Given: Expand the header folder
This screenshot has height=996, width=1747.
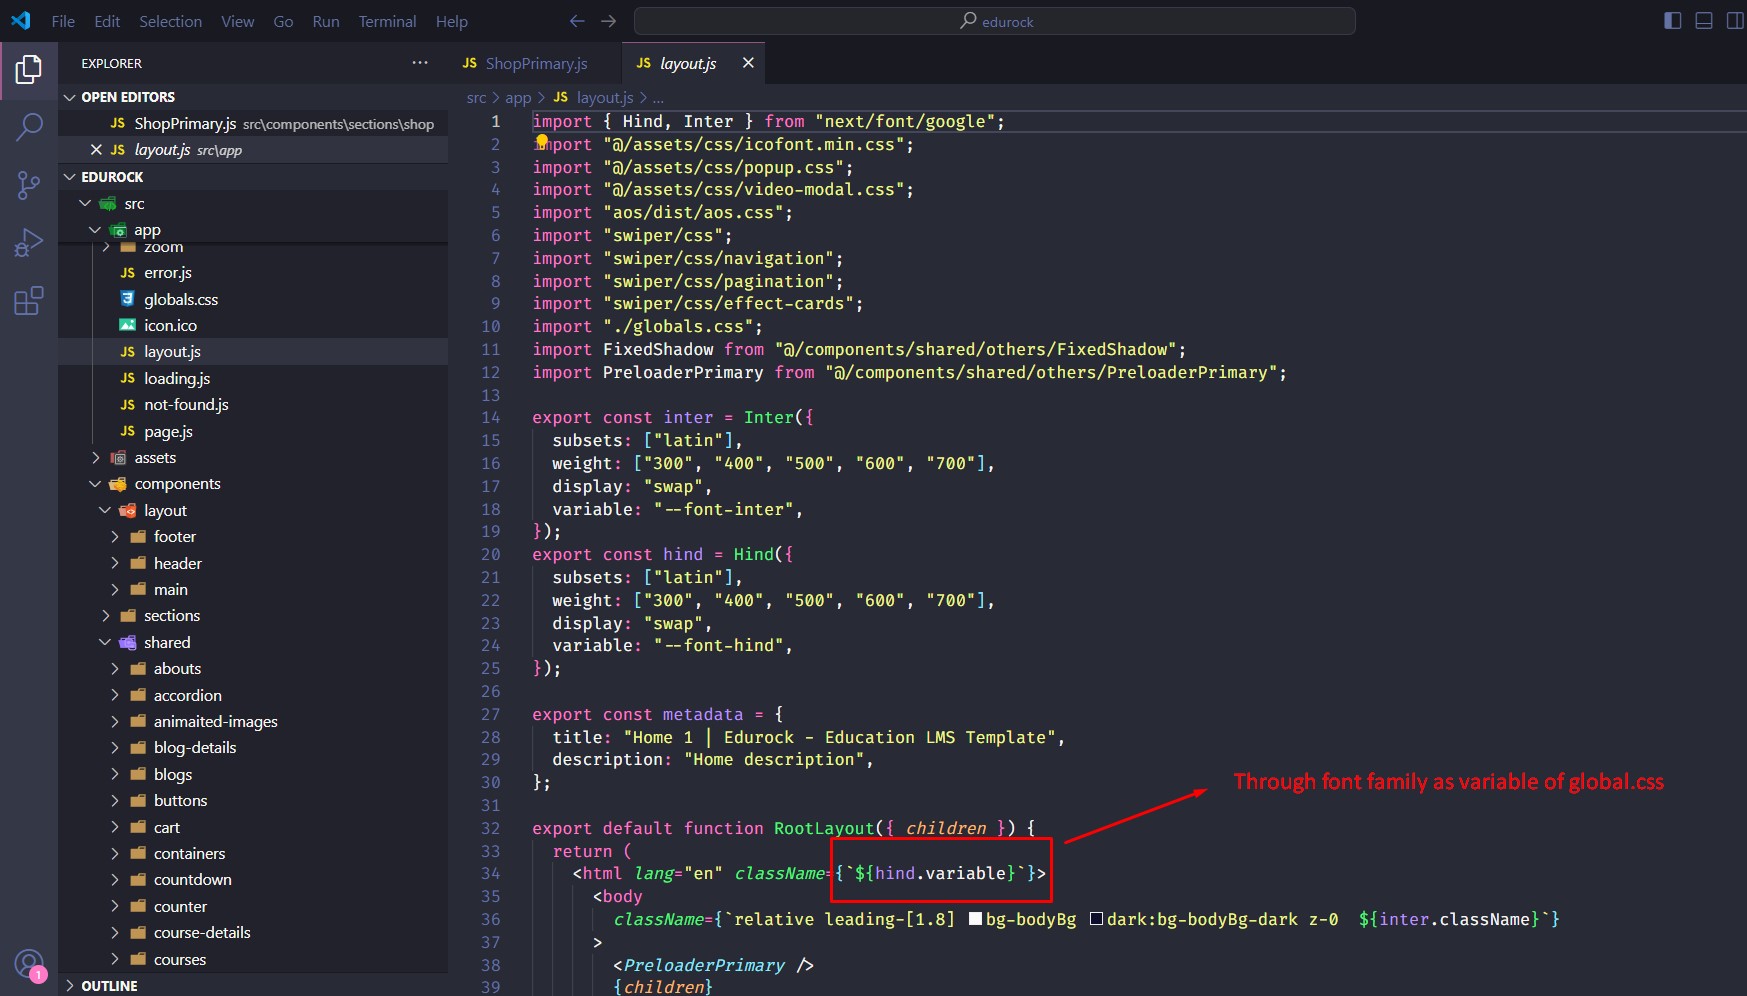Looking at the screenshot, I should pyautogui.click(x=253, y=563).
